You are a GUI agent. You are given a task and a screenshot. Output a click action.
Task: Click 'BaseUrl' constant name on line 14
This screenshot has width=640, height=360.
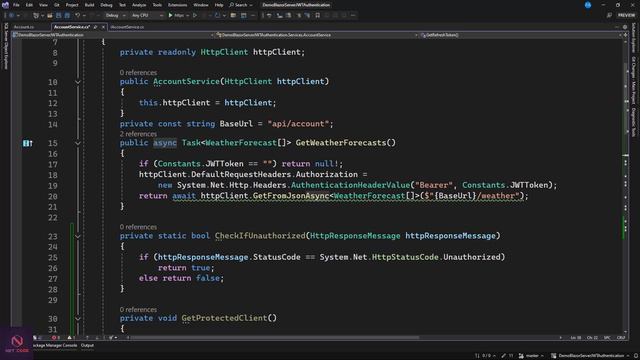point(236,124)
